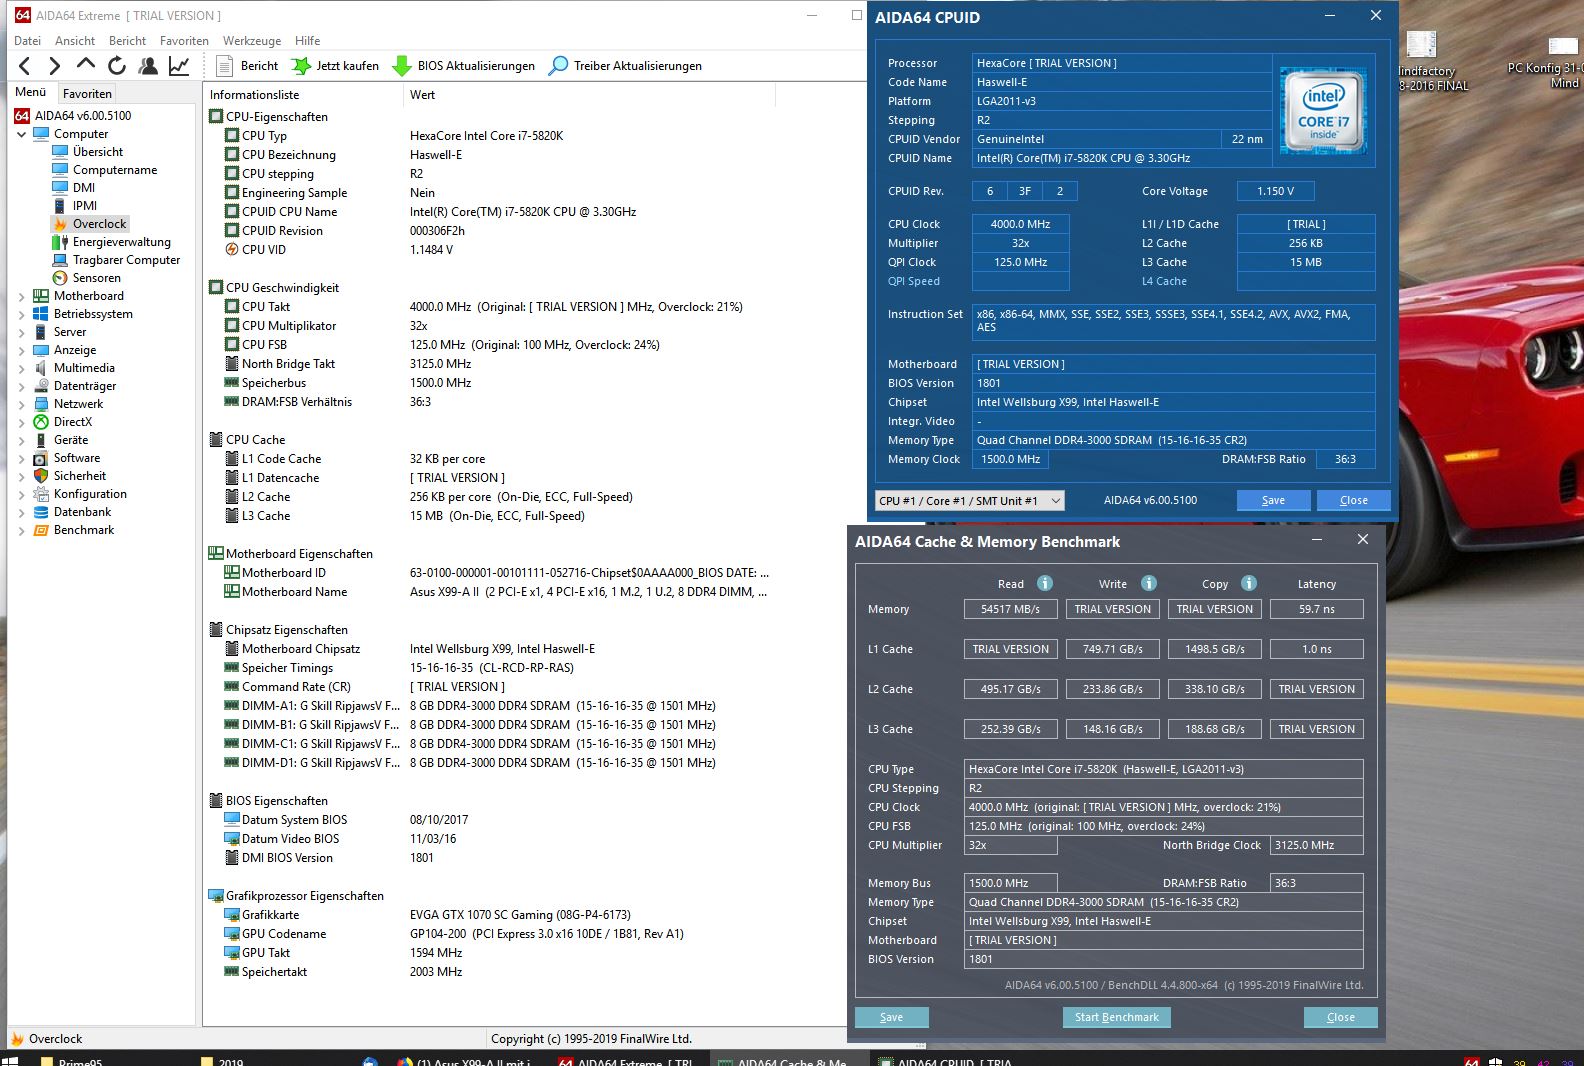This screenshot has height=1066, width=1584.
Task: Expand the Software tree node
Action: (21, 458)
